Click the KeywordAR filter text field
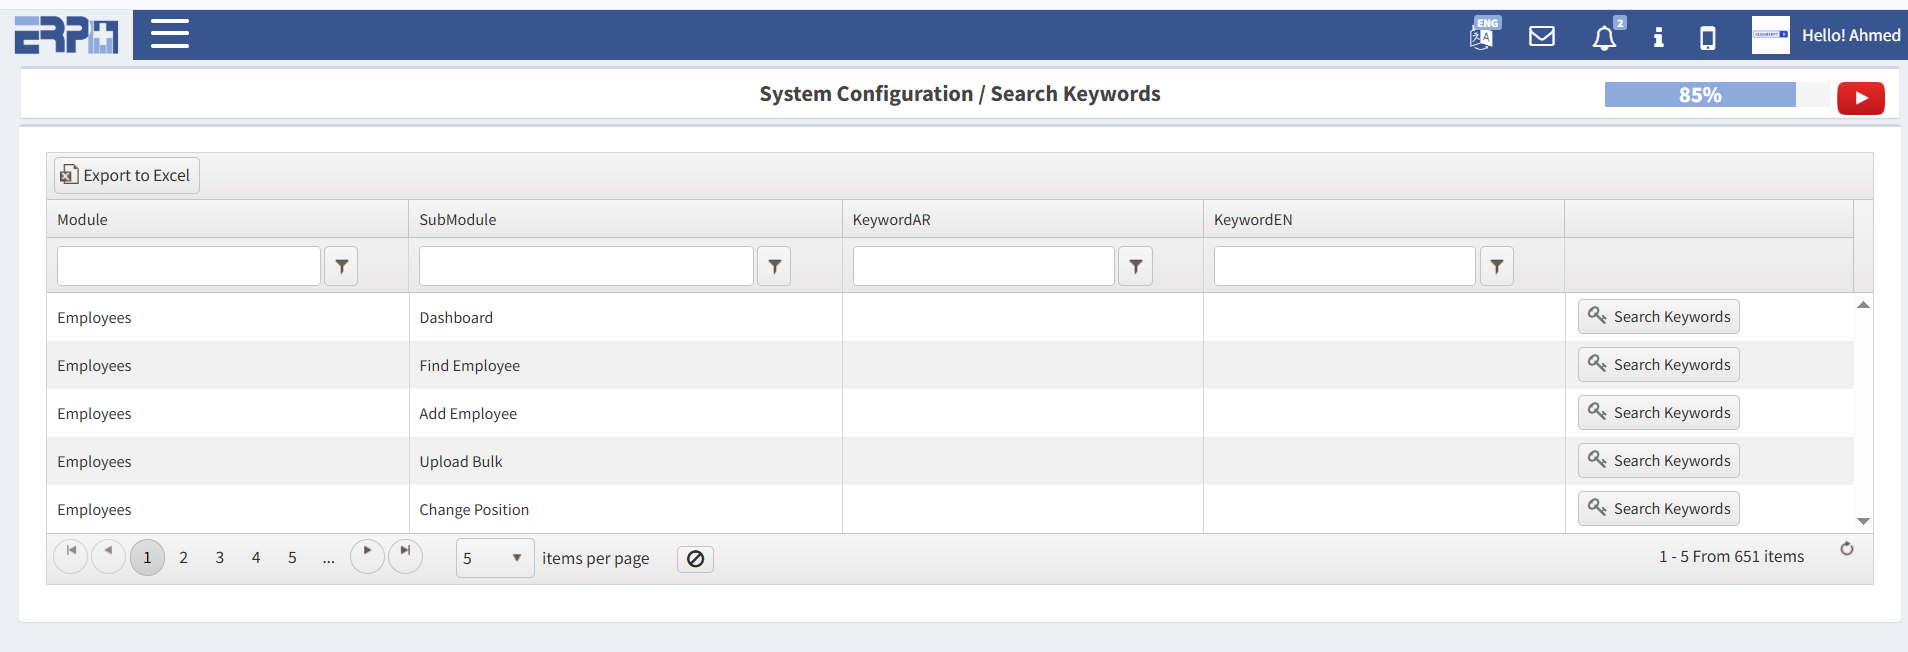 click(982, 266)
